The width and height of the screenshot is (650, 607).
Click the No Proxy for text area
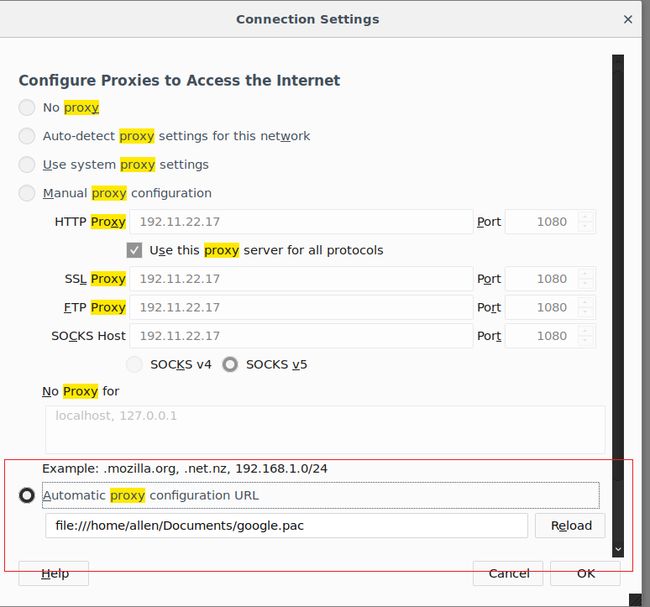tap(325, 430)
